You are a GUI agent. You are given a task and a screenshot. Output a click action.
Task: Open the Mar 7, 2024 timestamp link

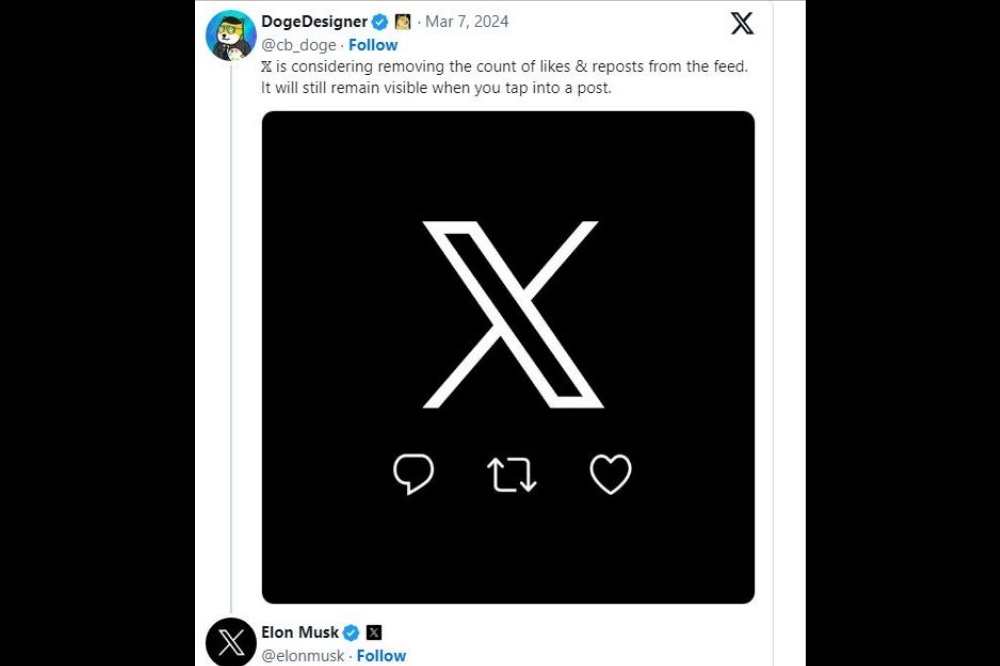(x=466, y=22)
